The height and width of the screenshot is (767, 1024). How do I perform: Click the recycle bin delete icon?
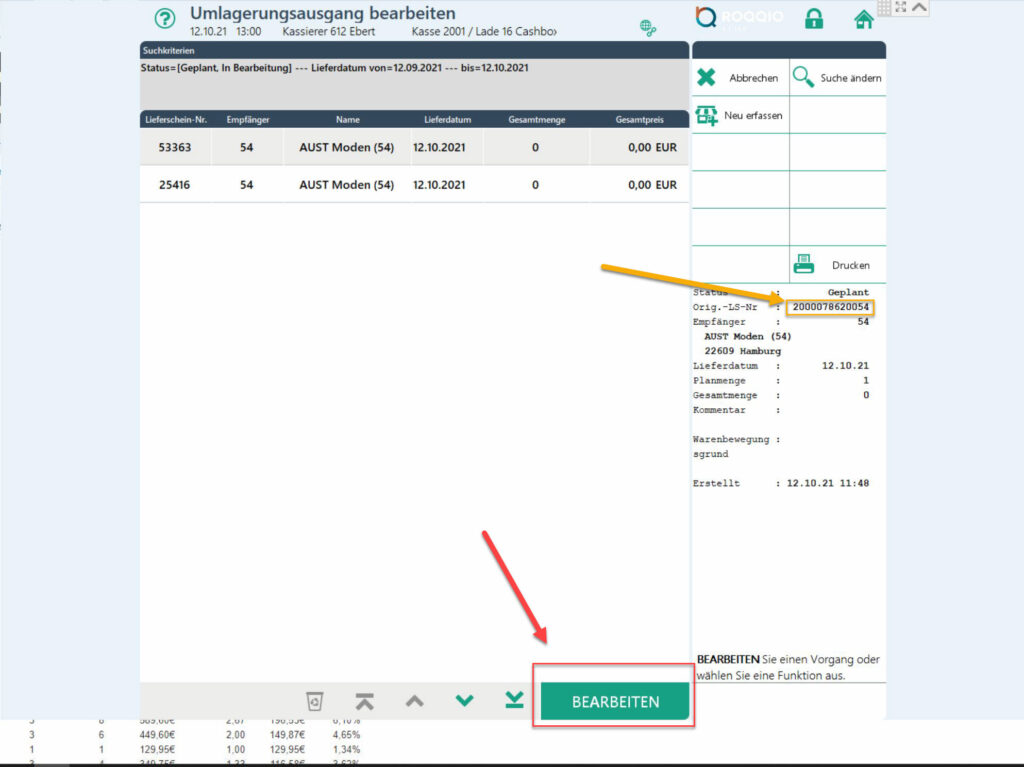click(314, 701)
